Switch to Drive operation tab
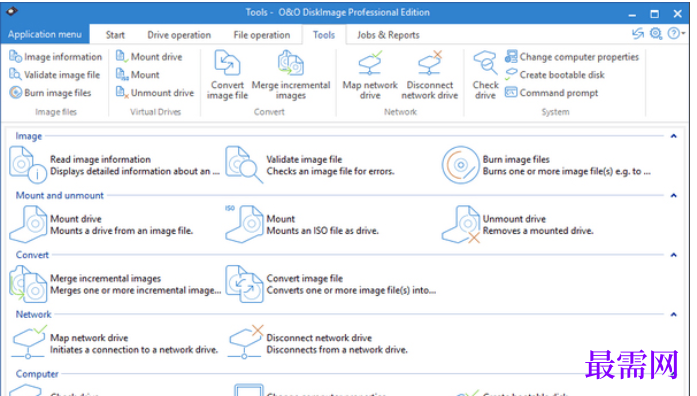This screenshot has height=396, width=697. click(x=179, y=35)
